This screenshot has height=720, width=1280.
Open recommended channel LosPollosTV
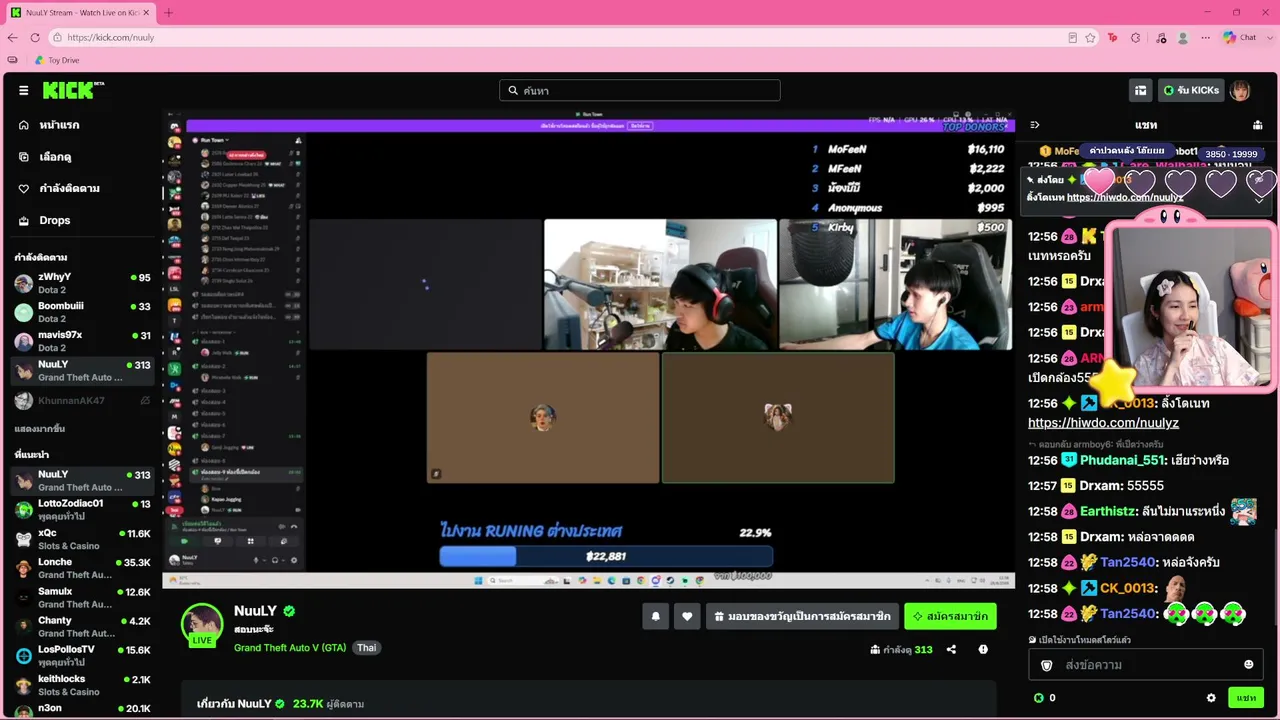pos(82,655)
